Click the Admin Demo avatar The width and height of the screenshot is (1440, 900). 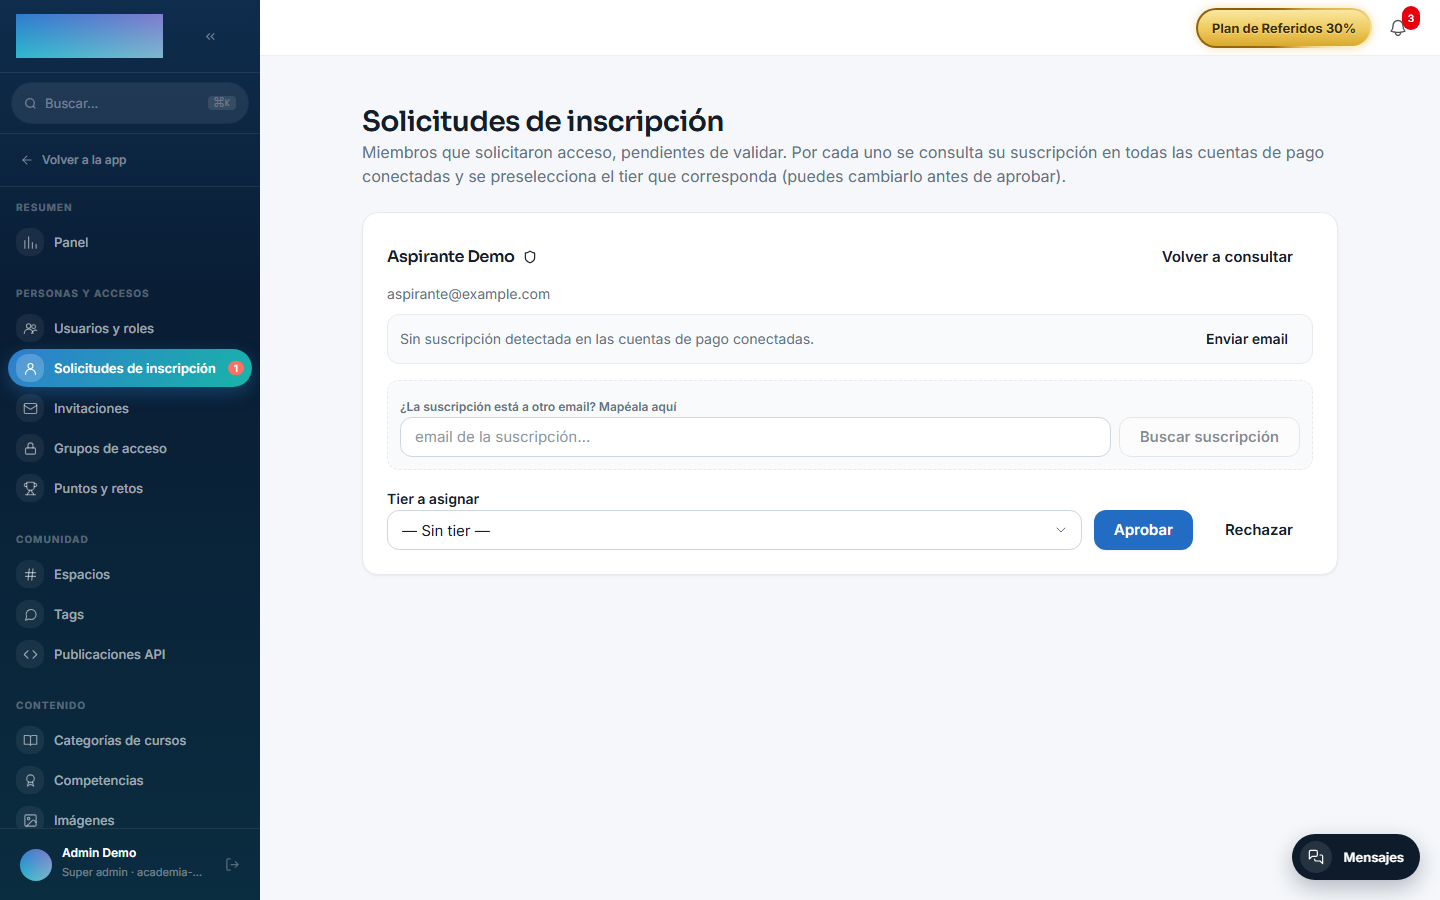36,864
